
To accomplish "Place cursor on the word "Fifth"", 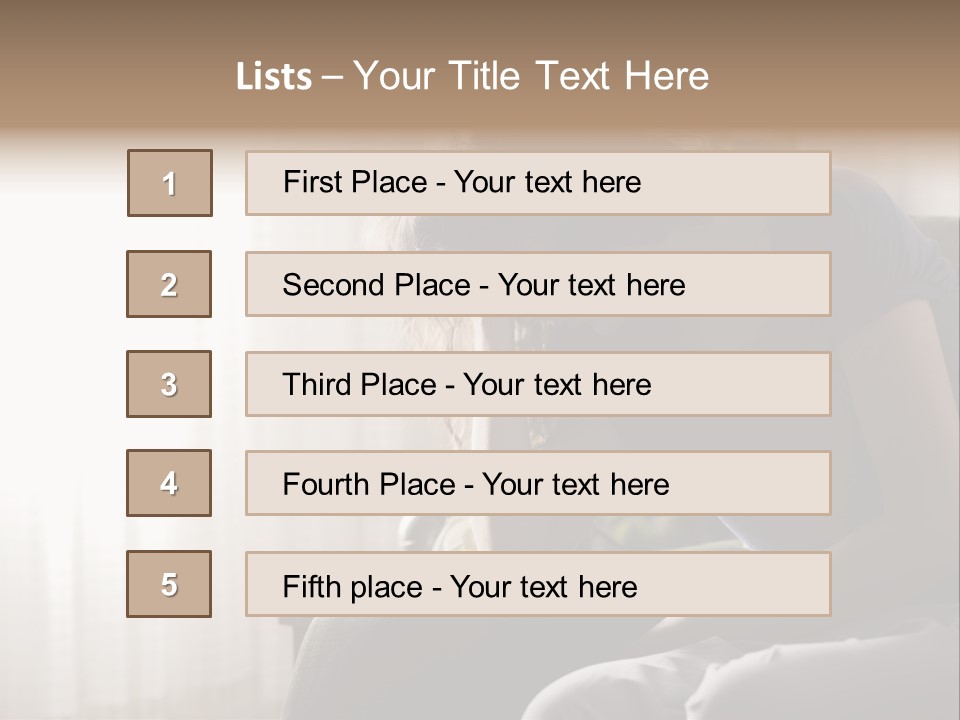I will click(x=313, y=586).
